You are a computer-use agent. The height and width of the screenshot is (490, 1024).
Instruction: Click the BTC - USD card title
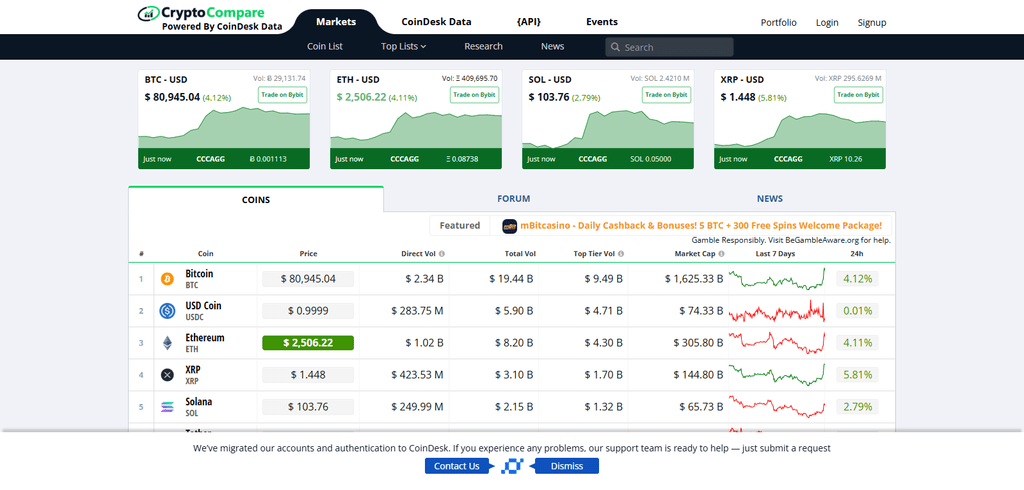[x=166, y=80]
